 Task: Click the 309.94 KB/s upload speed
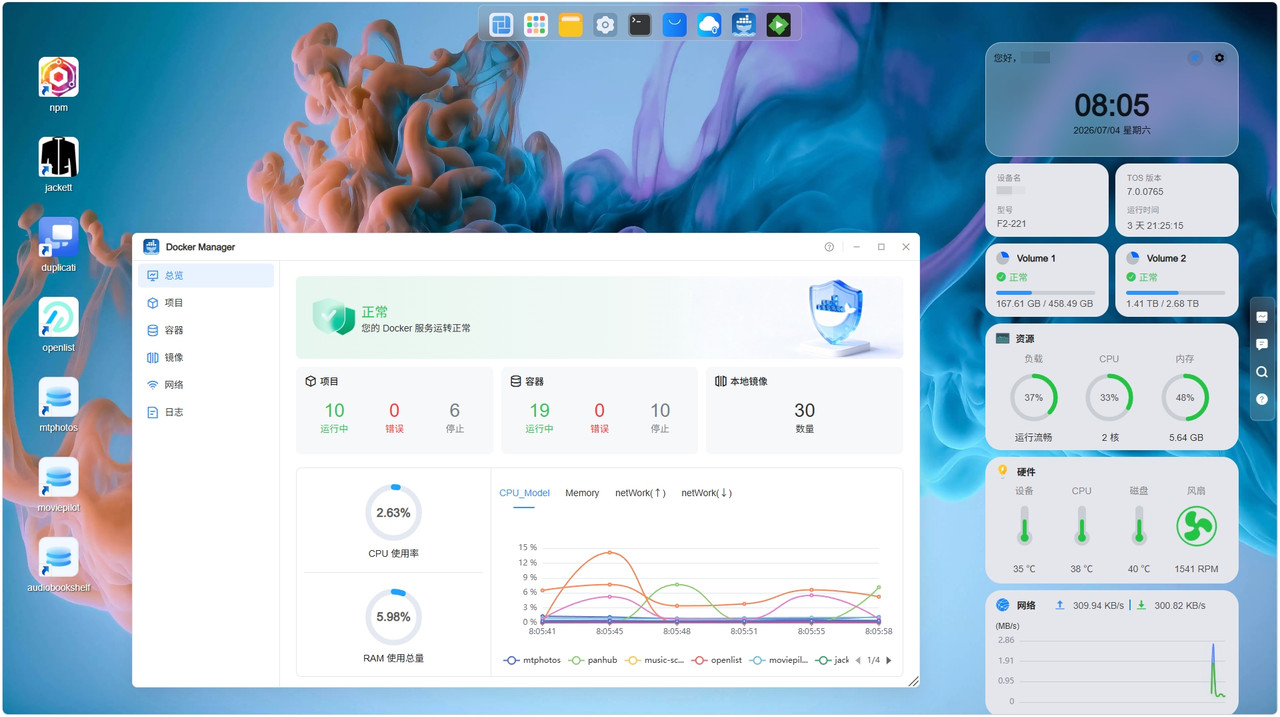[x=1099, y=605]
